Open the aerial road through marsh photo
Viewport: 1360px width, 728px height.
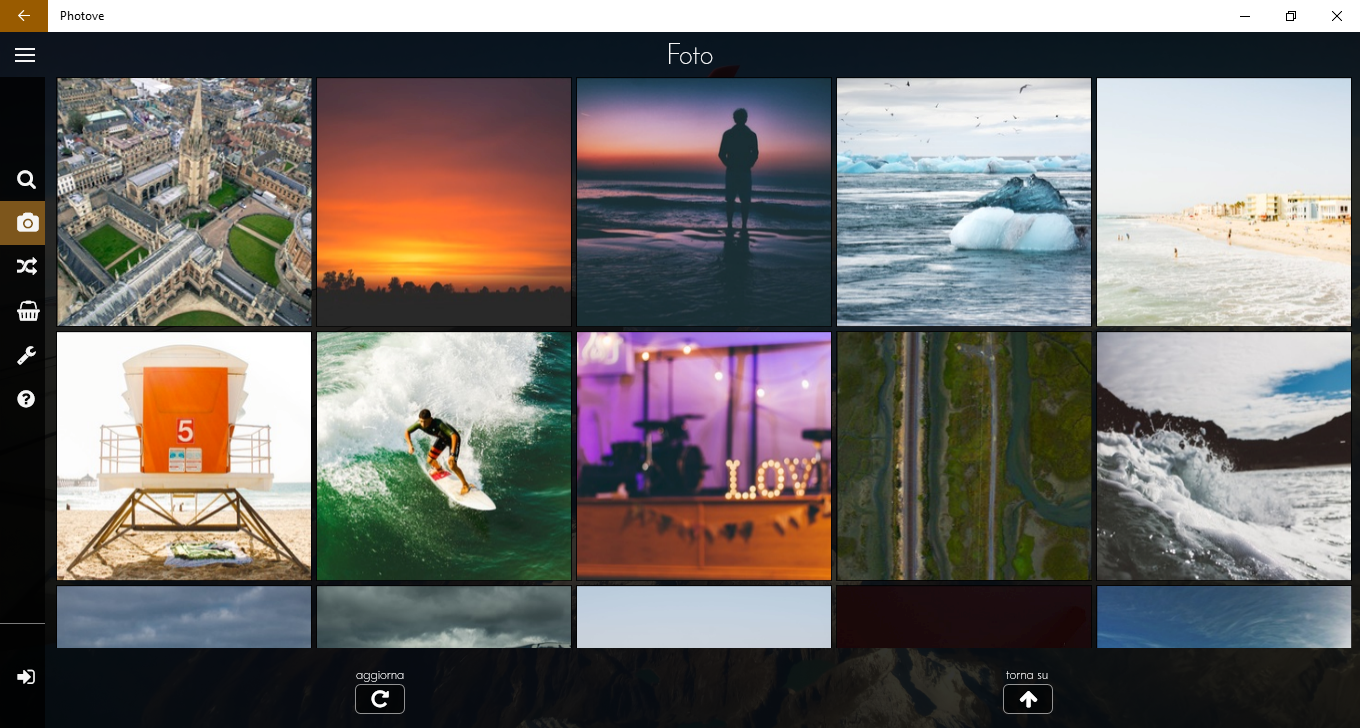[964, 456]
